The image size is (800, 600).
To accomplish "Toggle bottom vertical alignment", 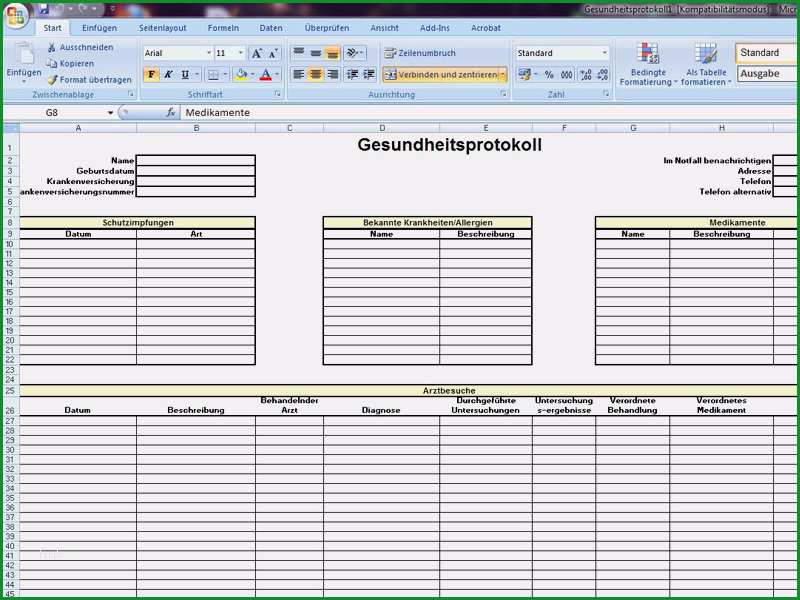I will coord(333,53).
